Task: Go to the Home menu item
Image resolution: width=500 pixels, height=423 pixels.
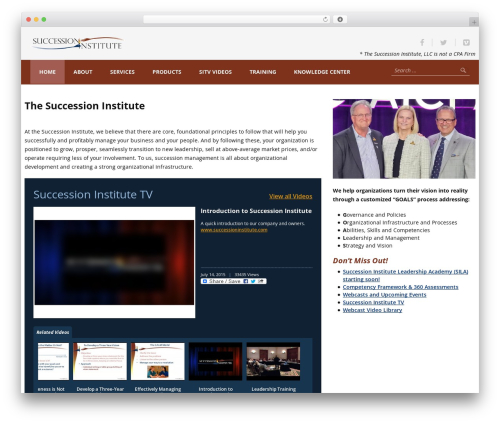Action: tap(47, 72)
